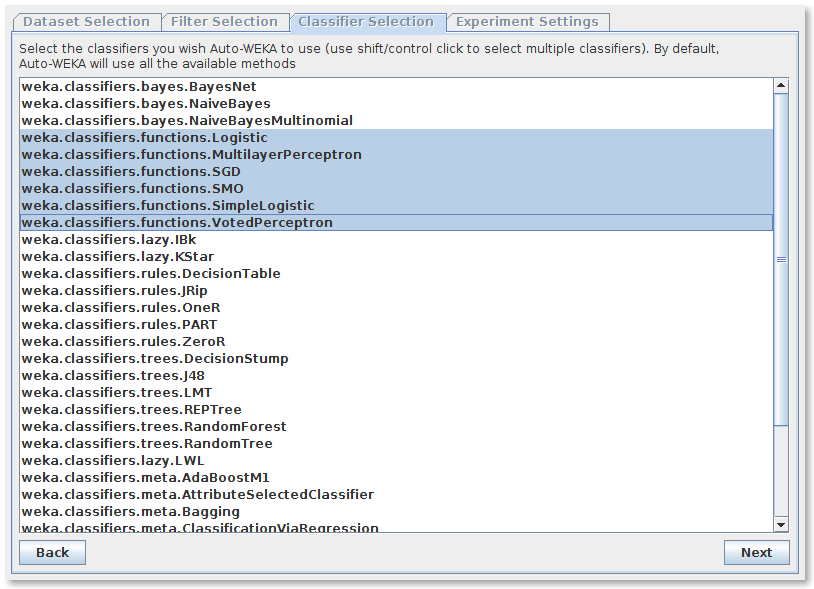Choose weka.classifiers.rules.DecisionTable

[397, 273]
